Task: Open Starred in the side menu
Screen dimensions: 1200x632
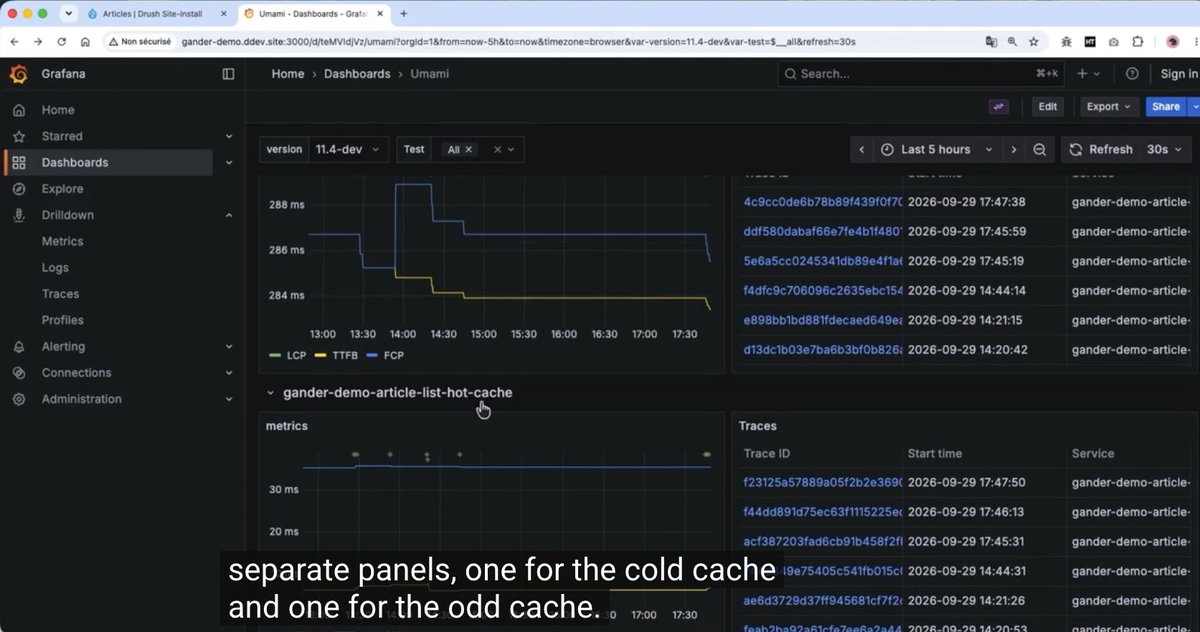Action: click(x=62, y=136)
